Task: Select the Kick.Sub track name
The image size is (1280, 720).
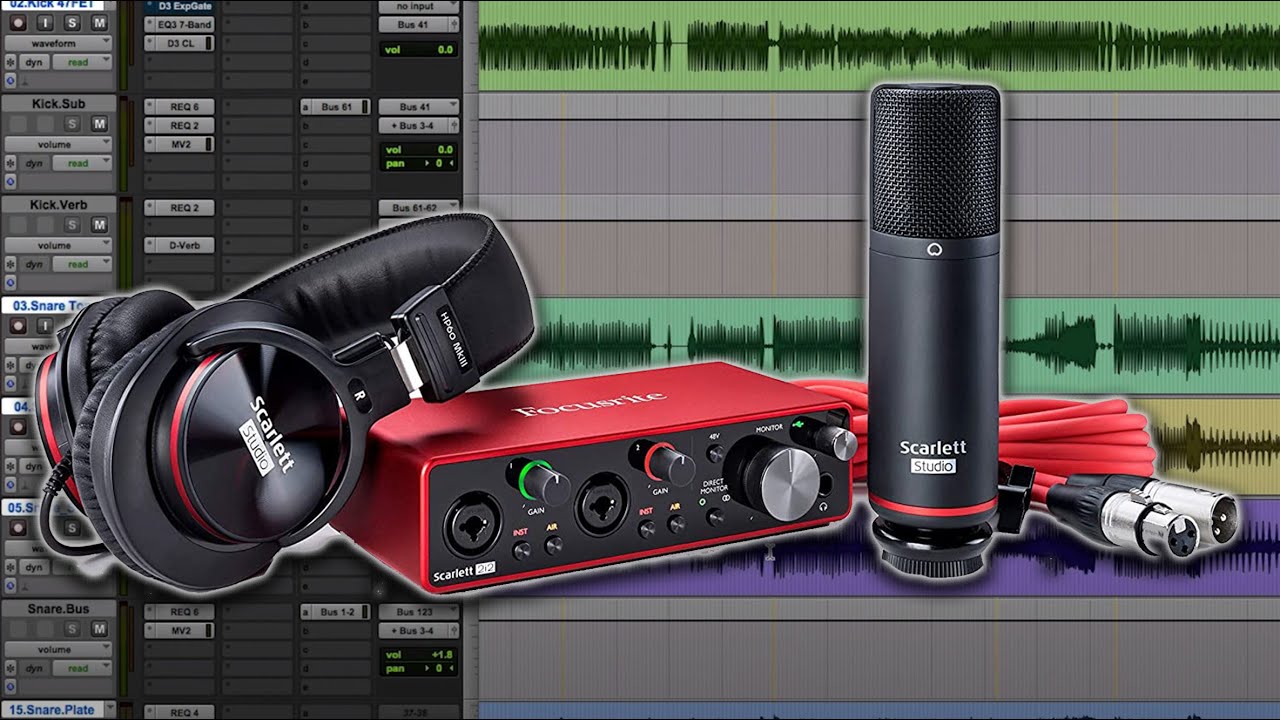Action: tap(58, 104)
